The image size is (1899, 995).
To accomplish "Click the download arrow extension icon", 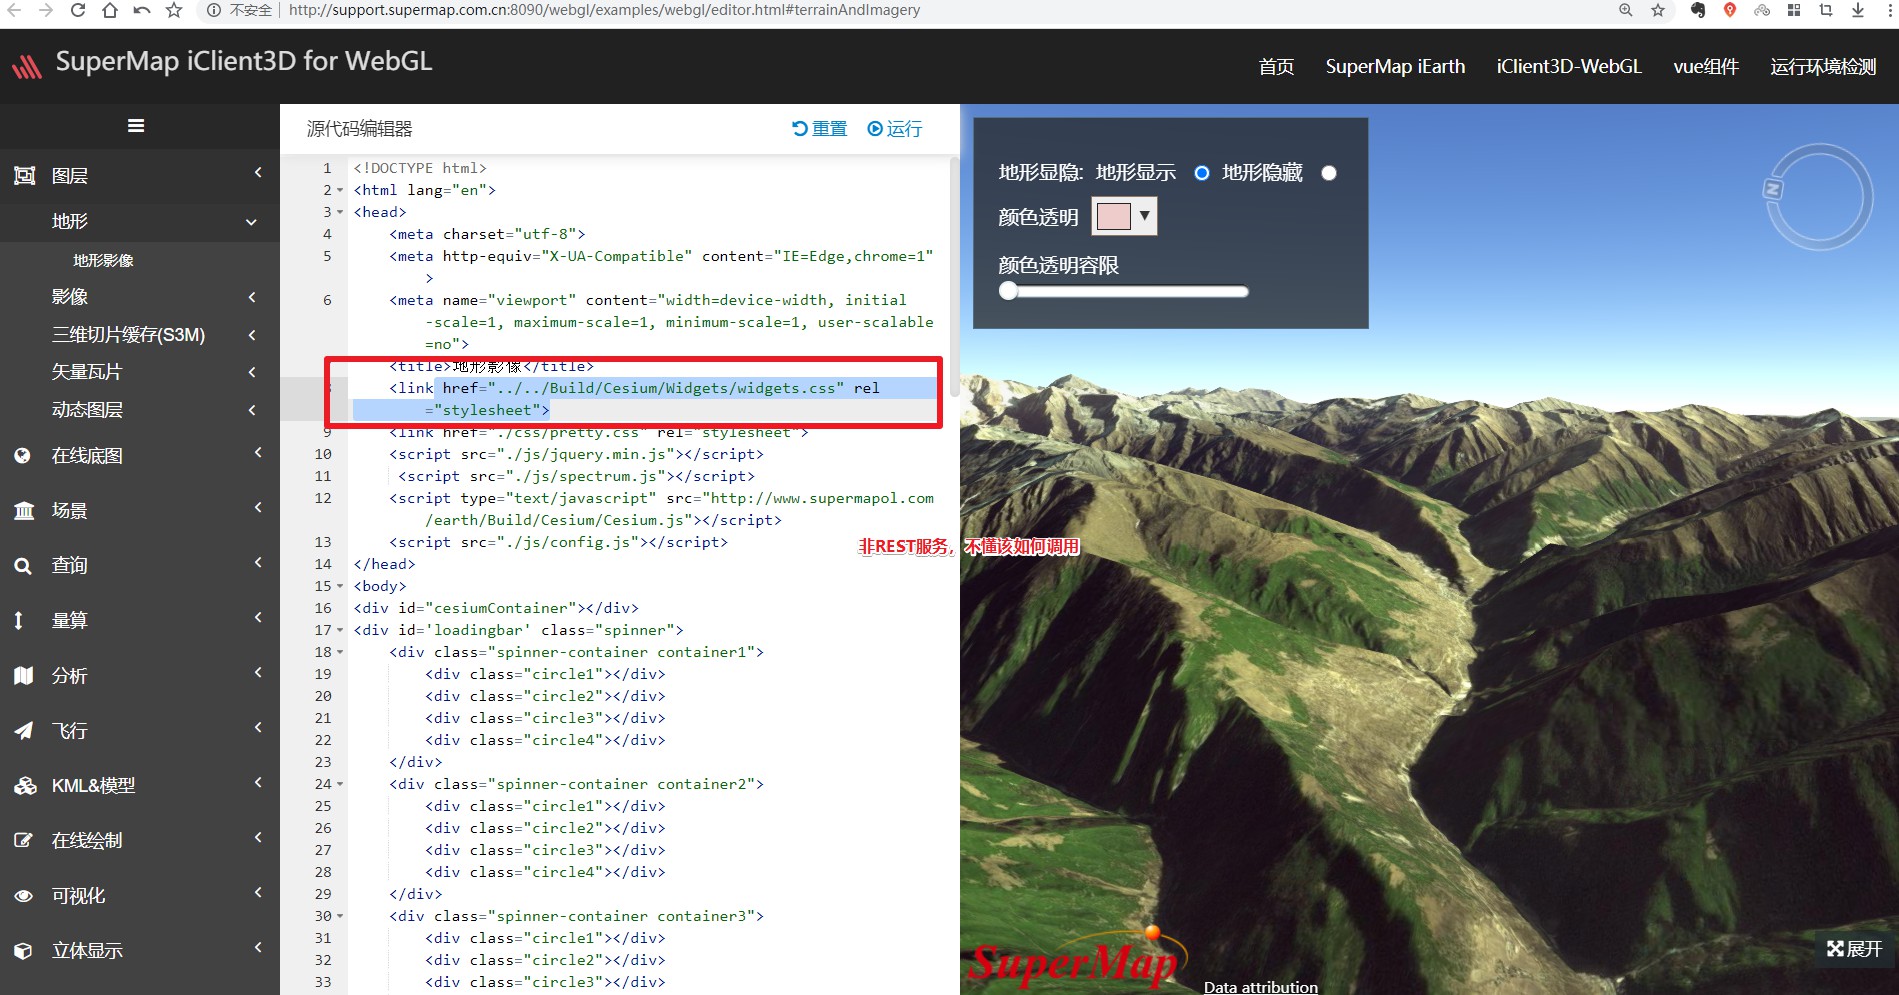I will point(1858,10).
